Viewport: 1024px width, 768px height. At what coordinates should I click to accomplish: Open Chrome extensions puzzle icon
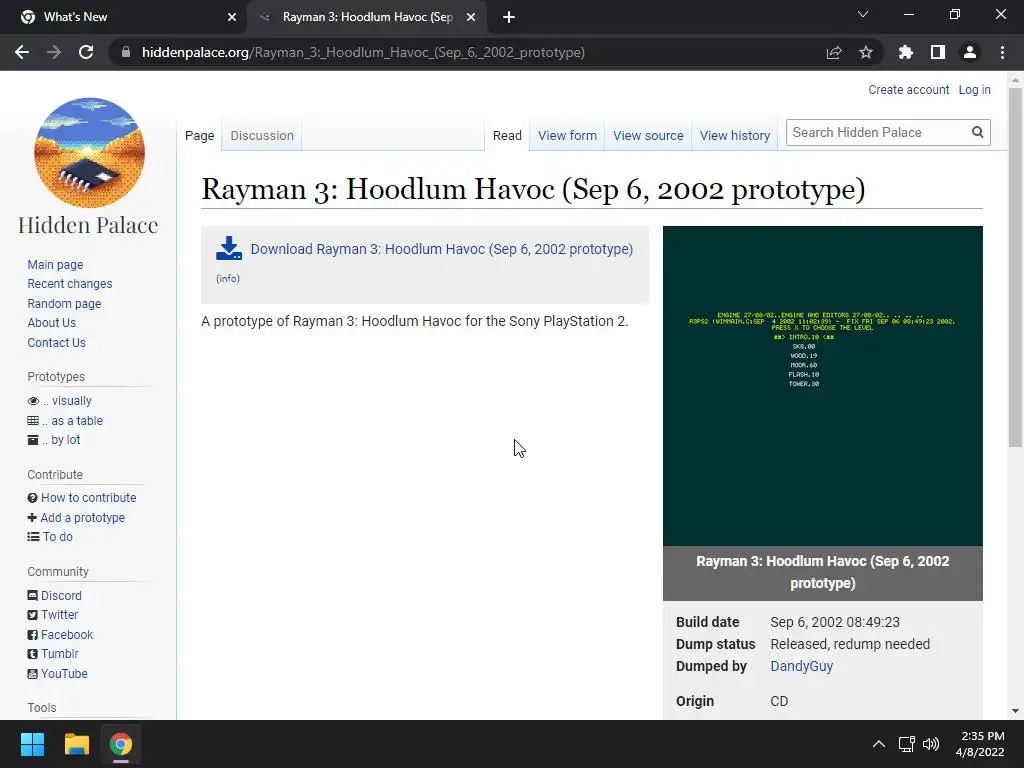pos(906,52)
